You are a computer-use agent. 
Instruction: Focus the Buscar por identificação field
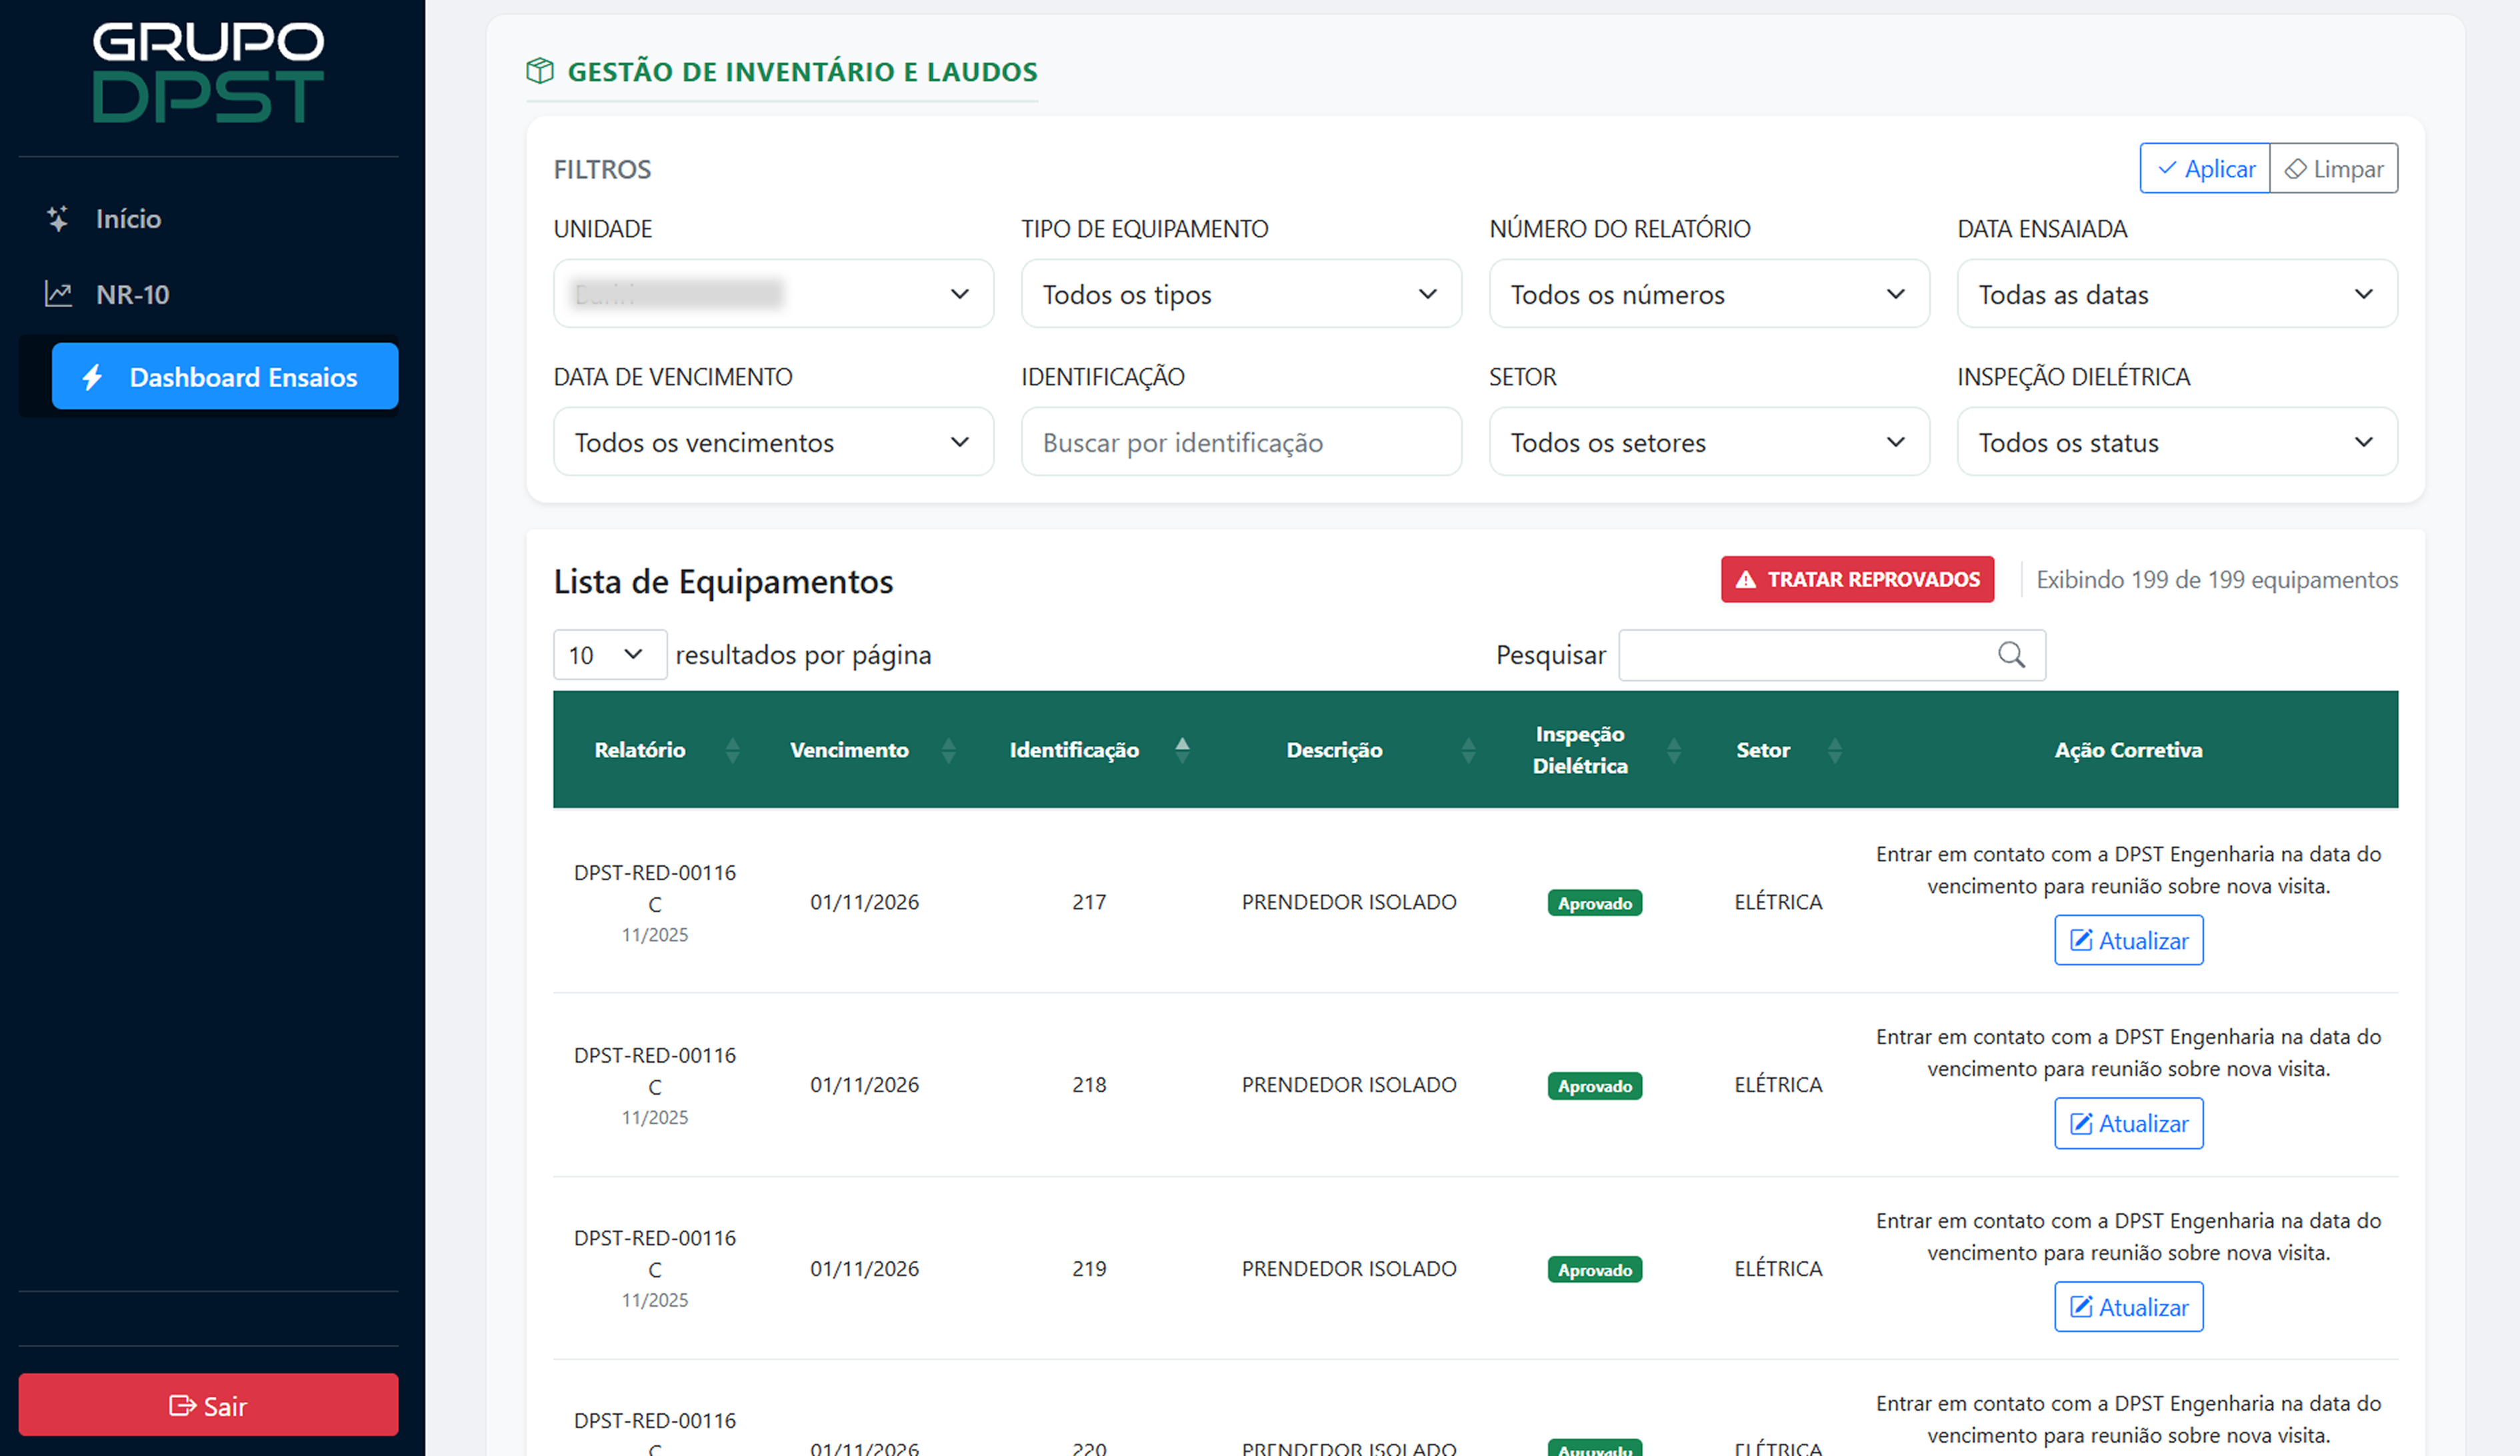(x=1241, y=442)
